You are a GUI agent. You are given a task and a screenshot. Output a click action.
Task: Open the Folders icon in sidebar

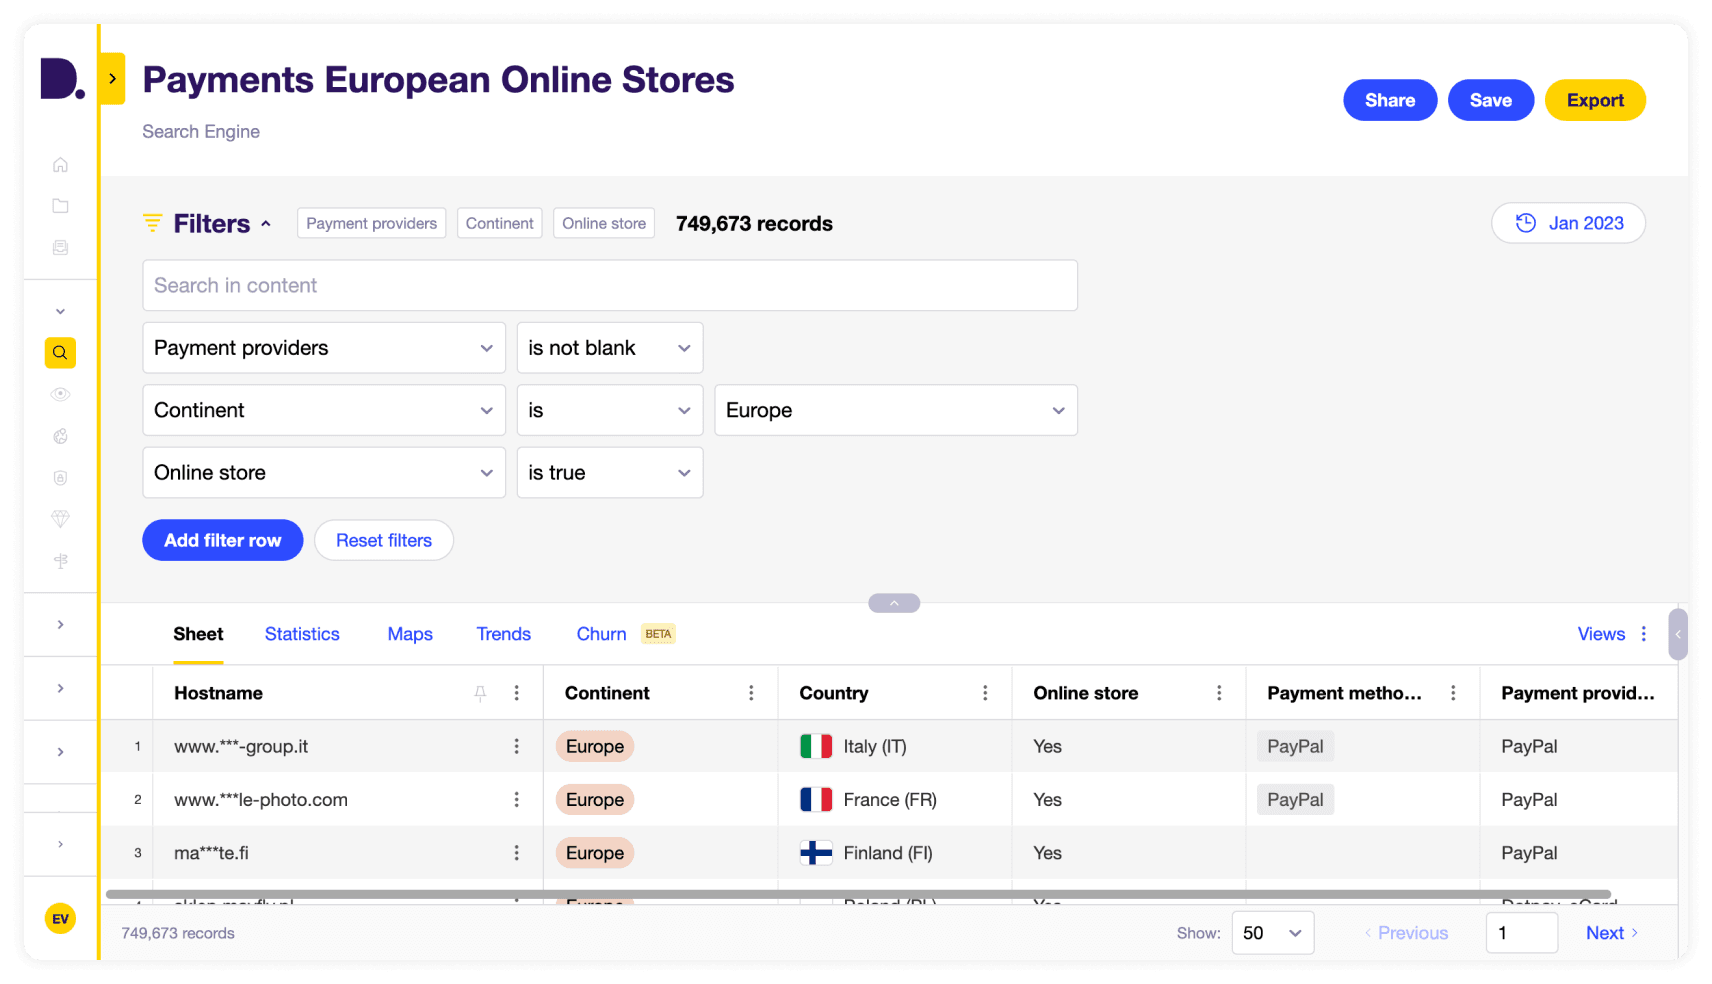pyautogui.click(x=60, y=205)
